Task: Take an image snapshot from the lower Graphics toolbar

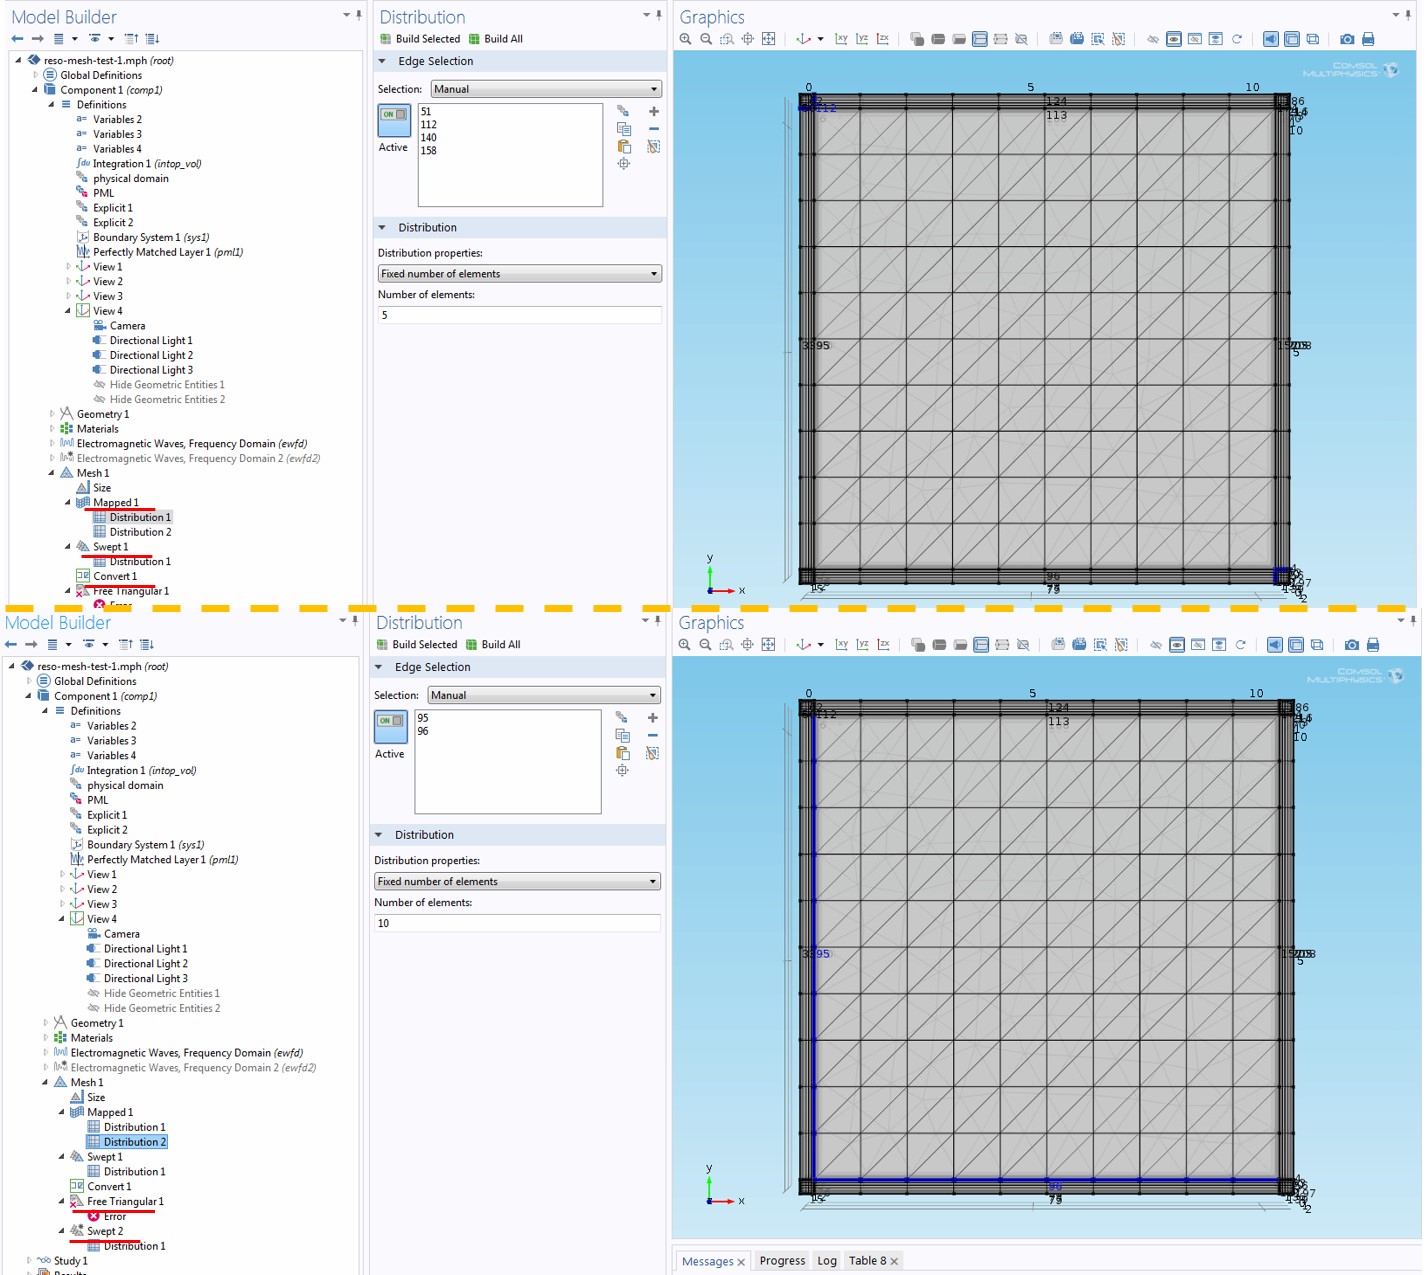Action: (x=1351, y=645)
